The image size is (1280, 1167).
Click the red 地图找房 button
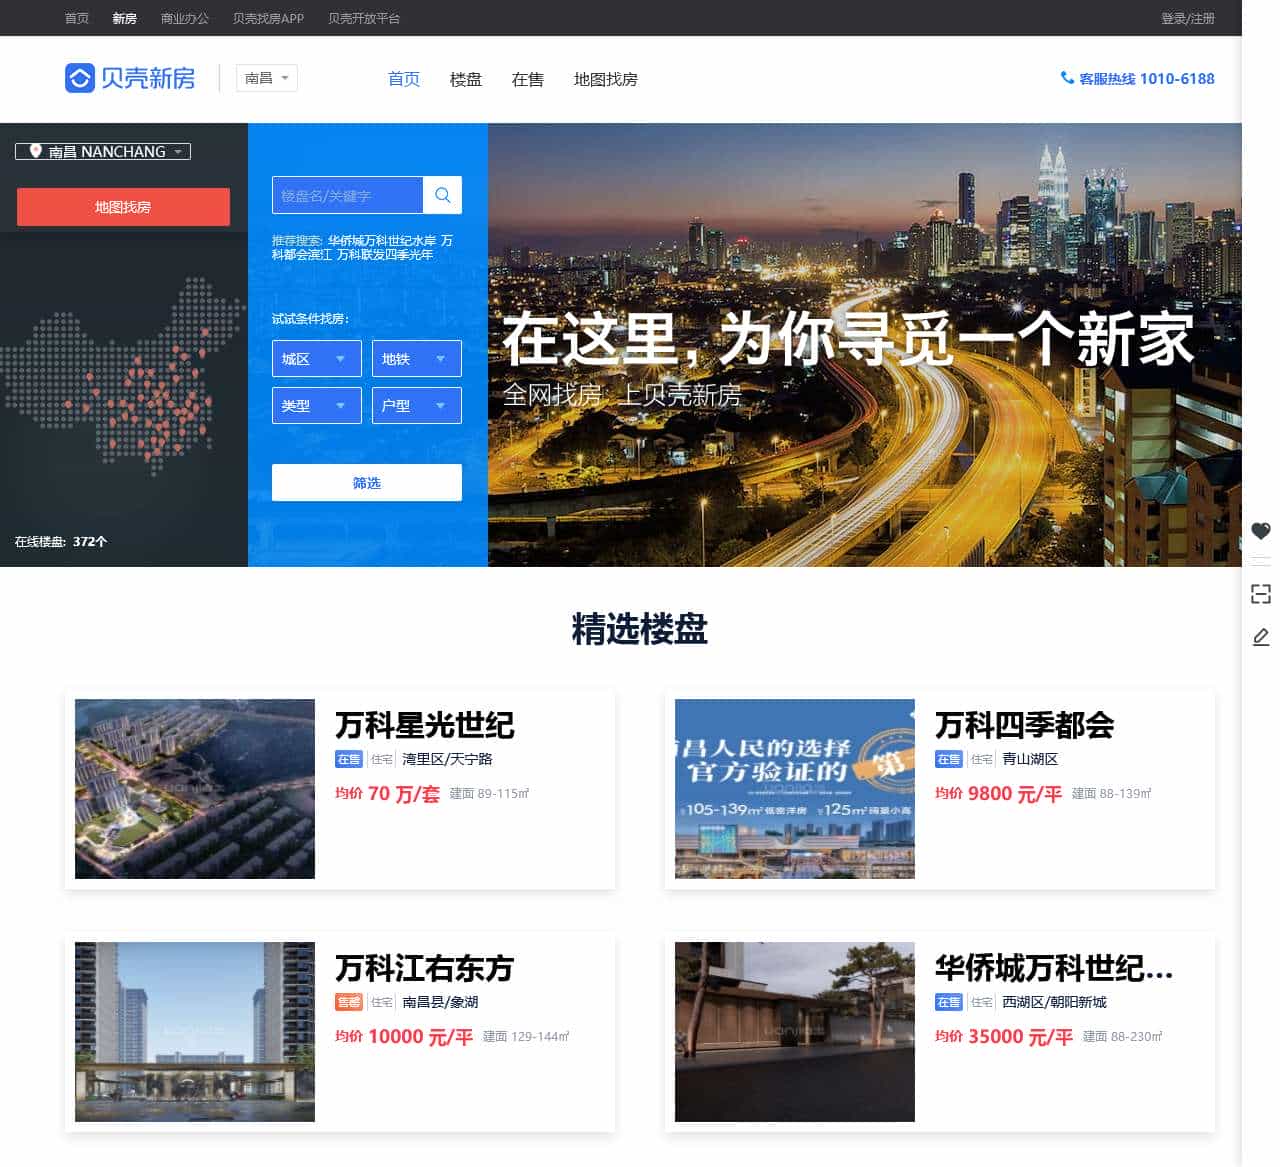click(x=123, y=207)
